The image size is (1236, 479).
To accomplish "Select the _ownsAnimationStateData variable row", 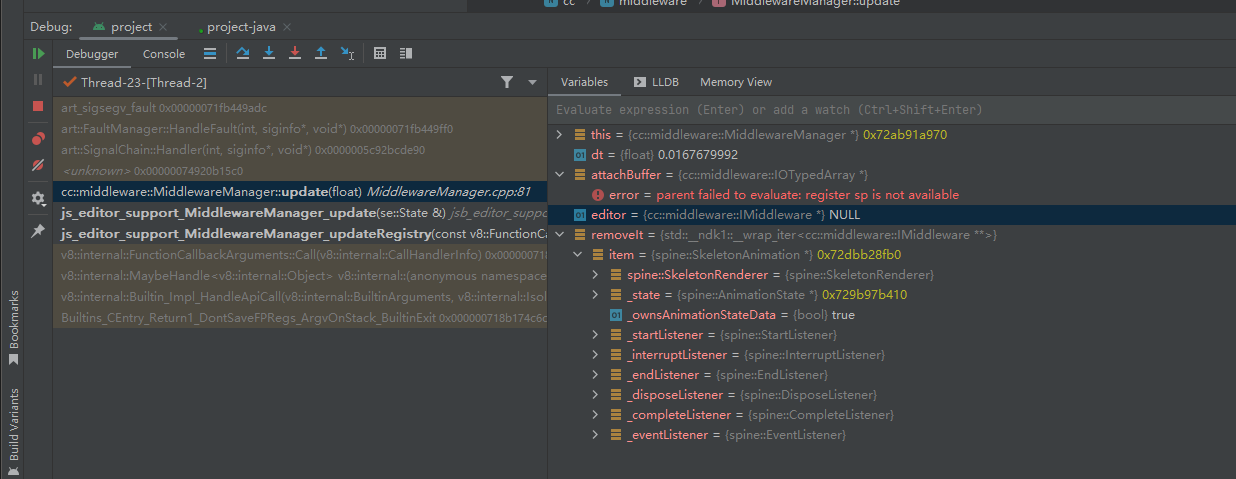I will [x=892, y=314].
